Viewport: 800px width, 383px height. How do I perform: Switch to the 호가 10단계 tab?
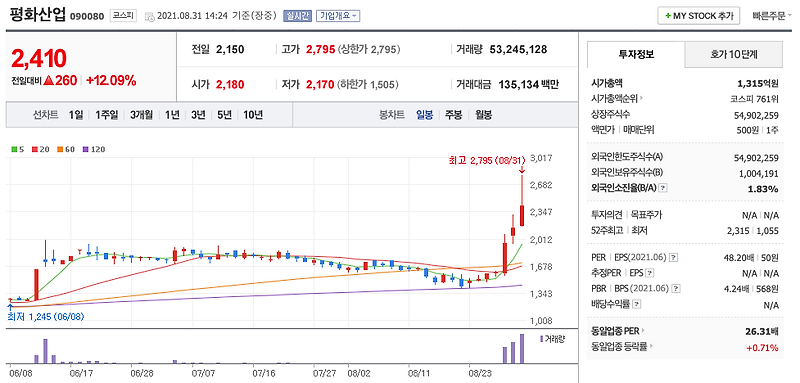click(x=733, y=55)
